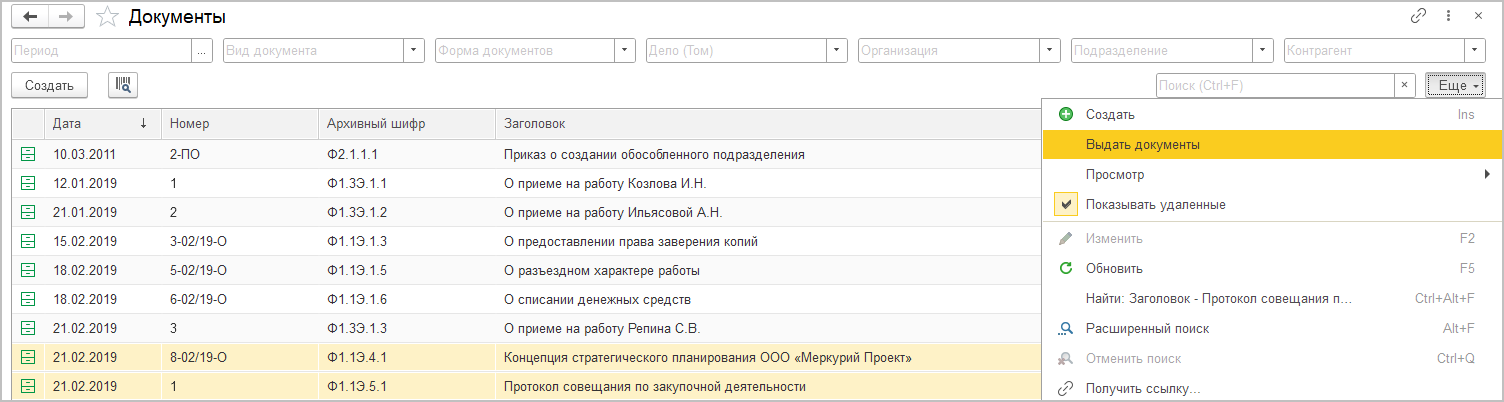Viewport: 1504px width, 402px height.
Task: Open the Просмотр submenu
Action: click(x=1115, y=175)
